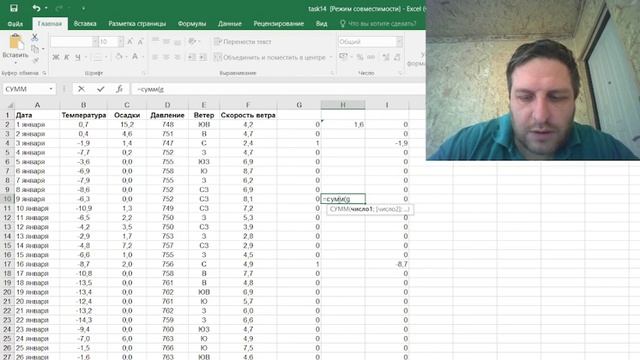Viewport: 640px width, 360px height.
Task: Click Объединить и поместить в центре button
Action: pyautogui.click(x=270, y=57)
